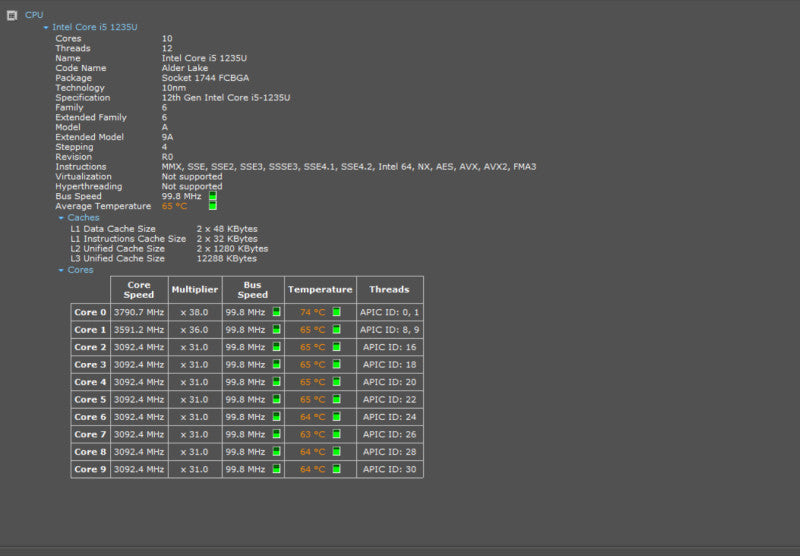This screenshot has width=800, height=556.
Task: Click the Extended Model 9A value
Action: [x=167, y=137]
